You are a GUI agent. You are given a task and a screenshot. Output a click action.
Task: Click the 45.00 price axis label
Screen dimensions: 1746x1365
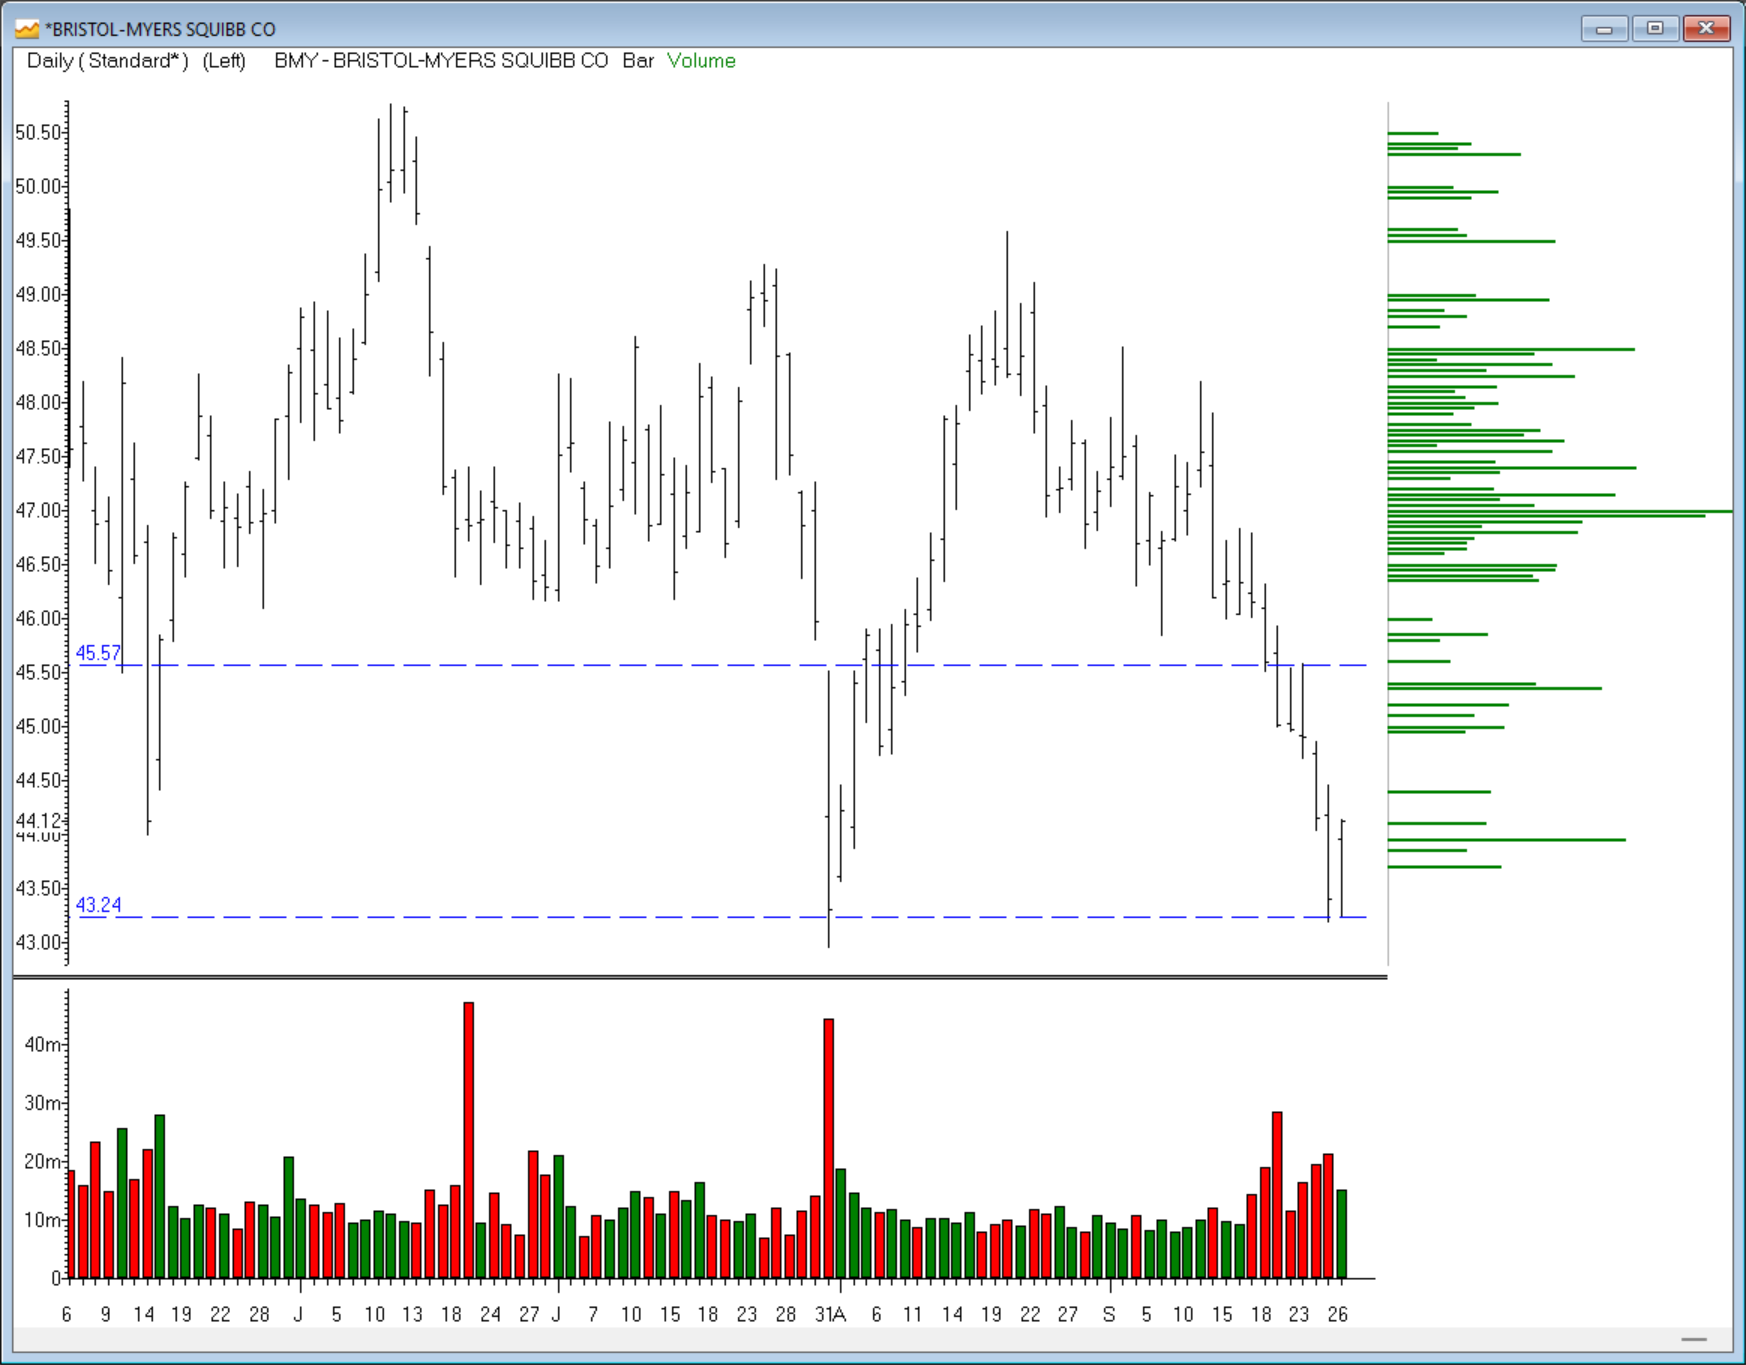click(38, 726)
